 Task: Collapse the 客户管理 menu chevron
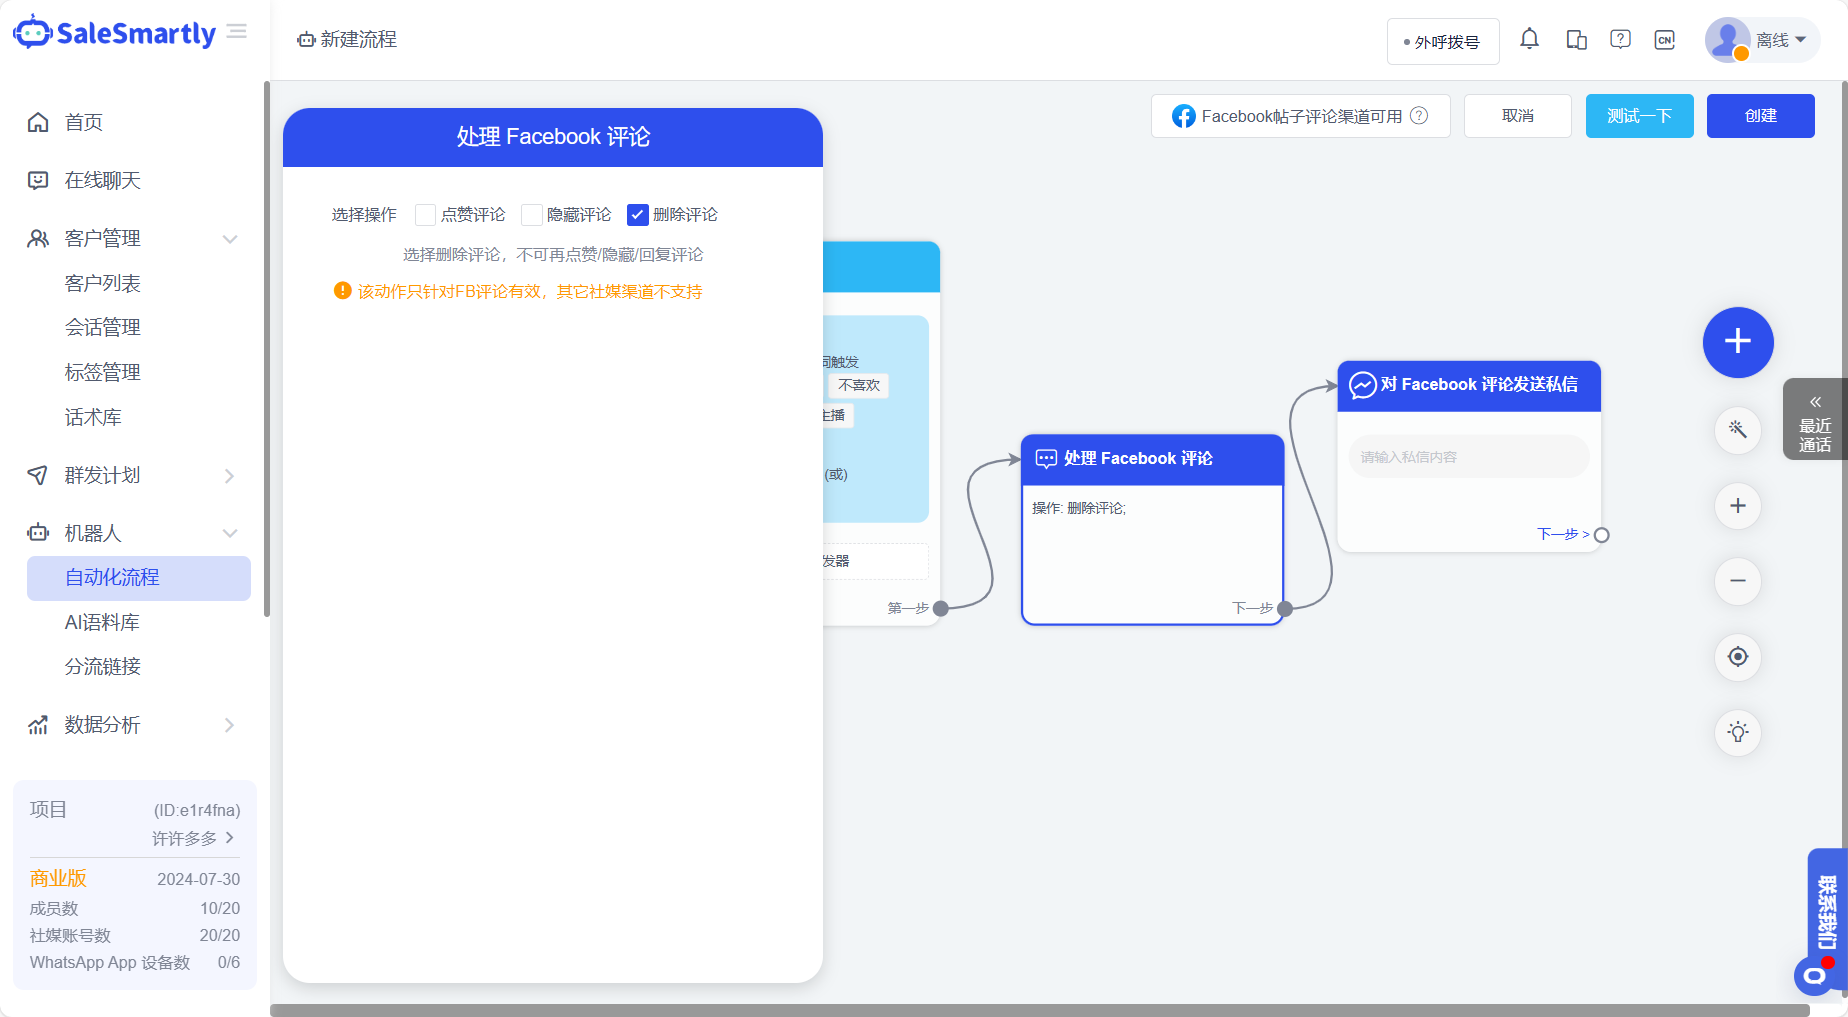[x=230, y=239]
